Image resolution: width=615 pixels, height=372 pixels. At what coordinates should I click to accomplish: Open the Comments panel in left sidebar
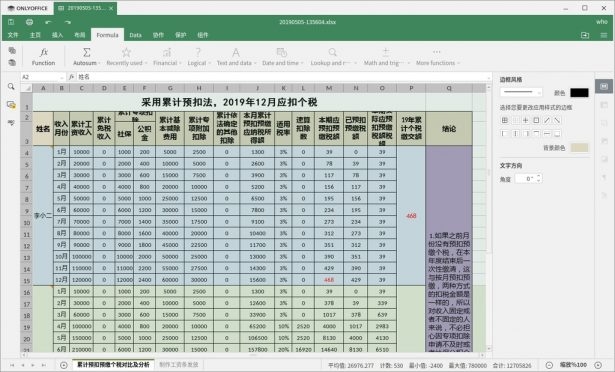click(11, 105)
